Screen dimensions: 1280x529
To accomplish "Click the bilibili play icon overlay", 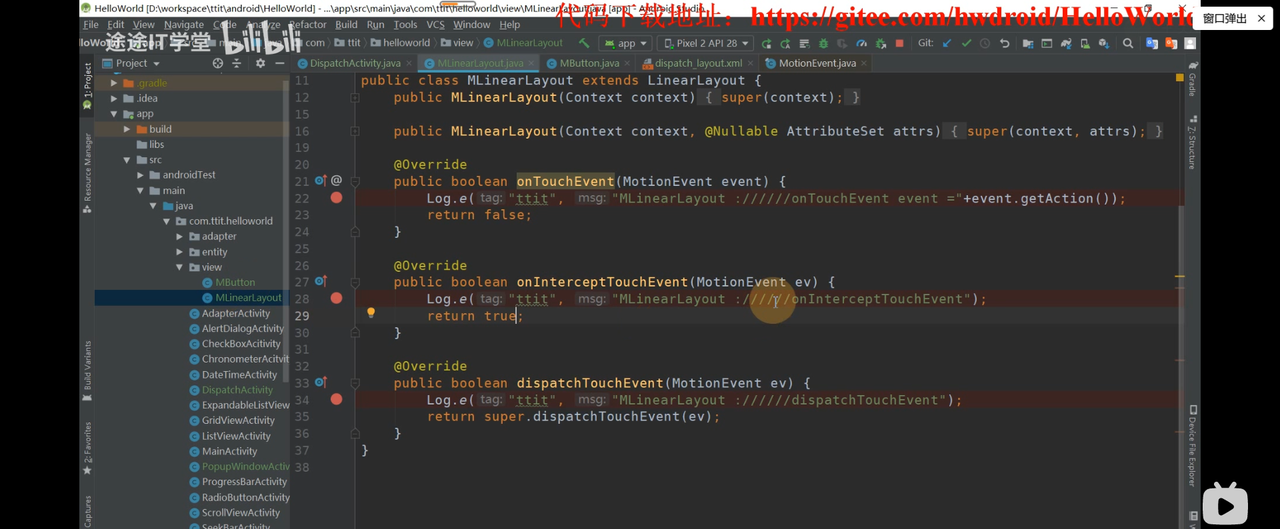I will (x=1225, y=503).
